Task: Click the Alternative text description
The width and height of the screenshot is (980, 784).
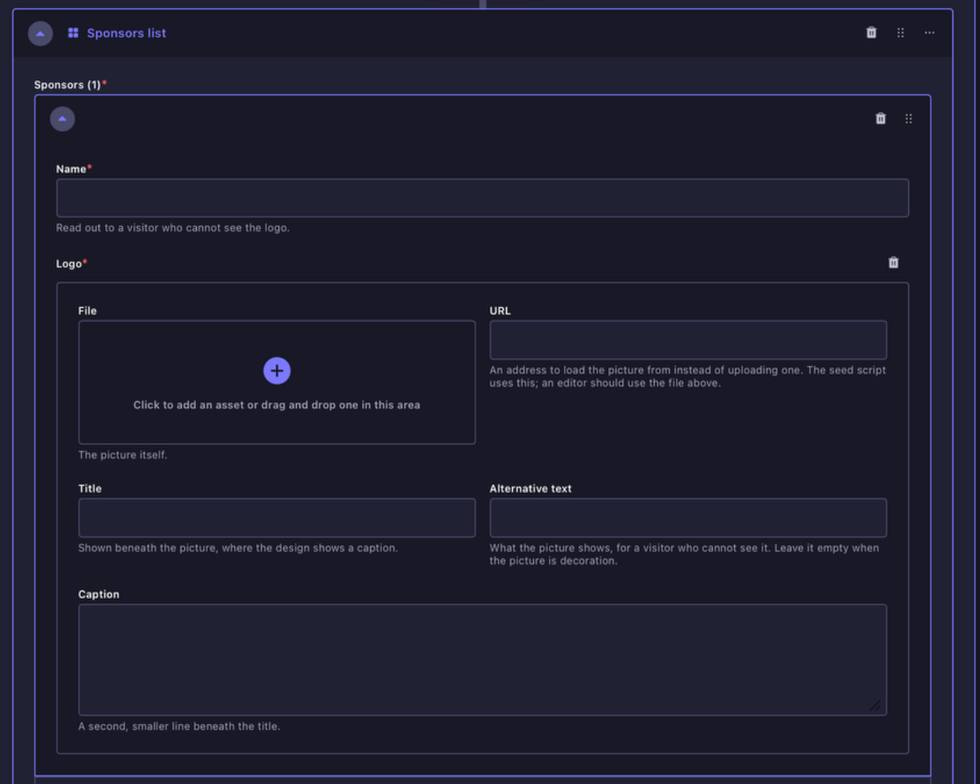Action: click(x=684, y=555)
